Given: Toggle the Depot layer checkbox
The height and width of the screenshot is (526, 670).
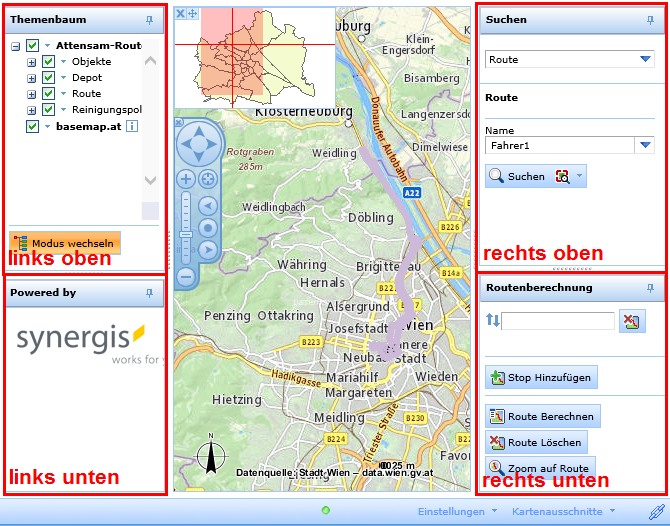Looking at the screenshot, I should (48, 78).
